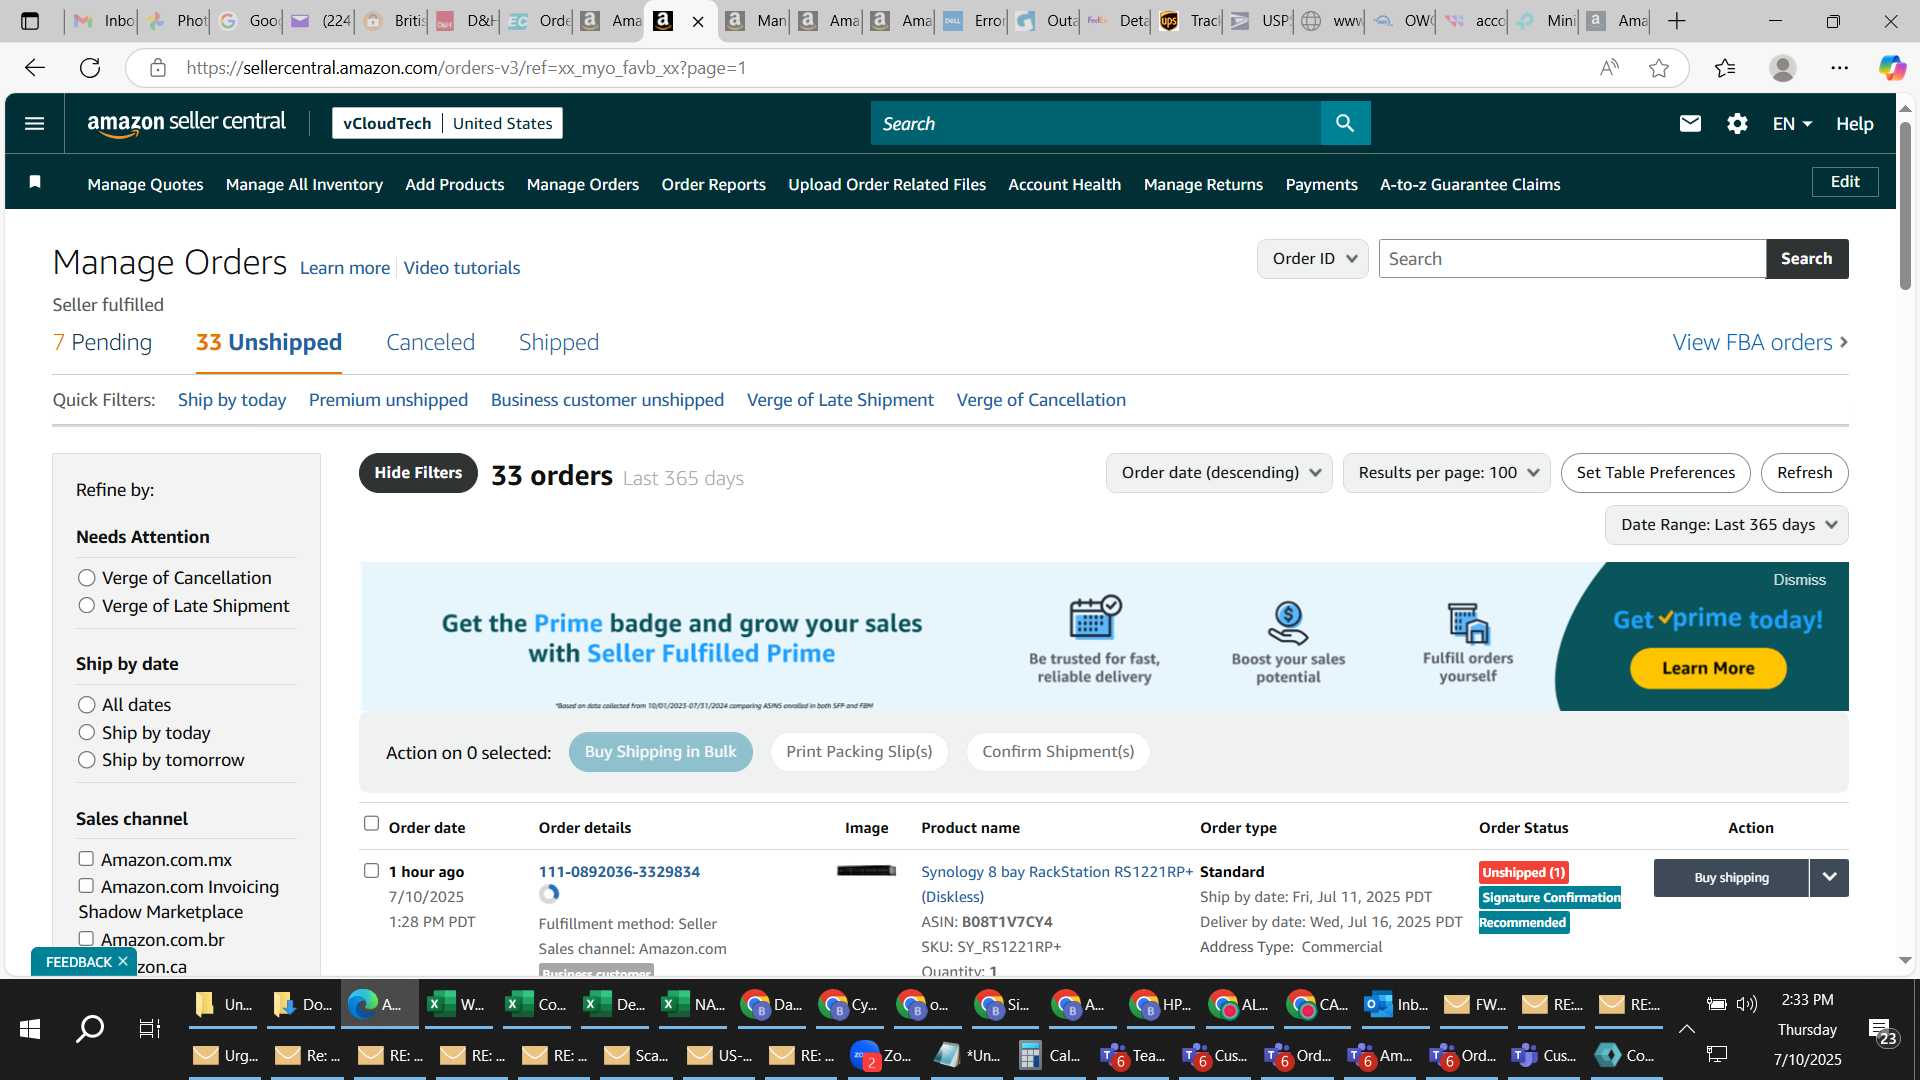Open the Order date (descending) sort dropdown

pos(1219,473)
